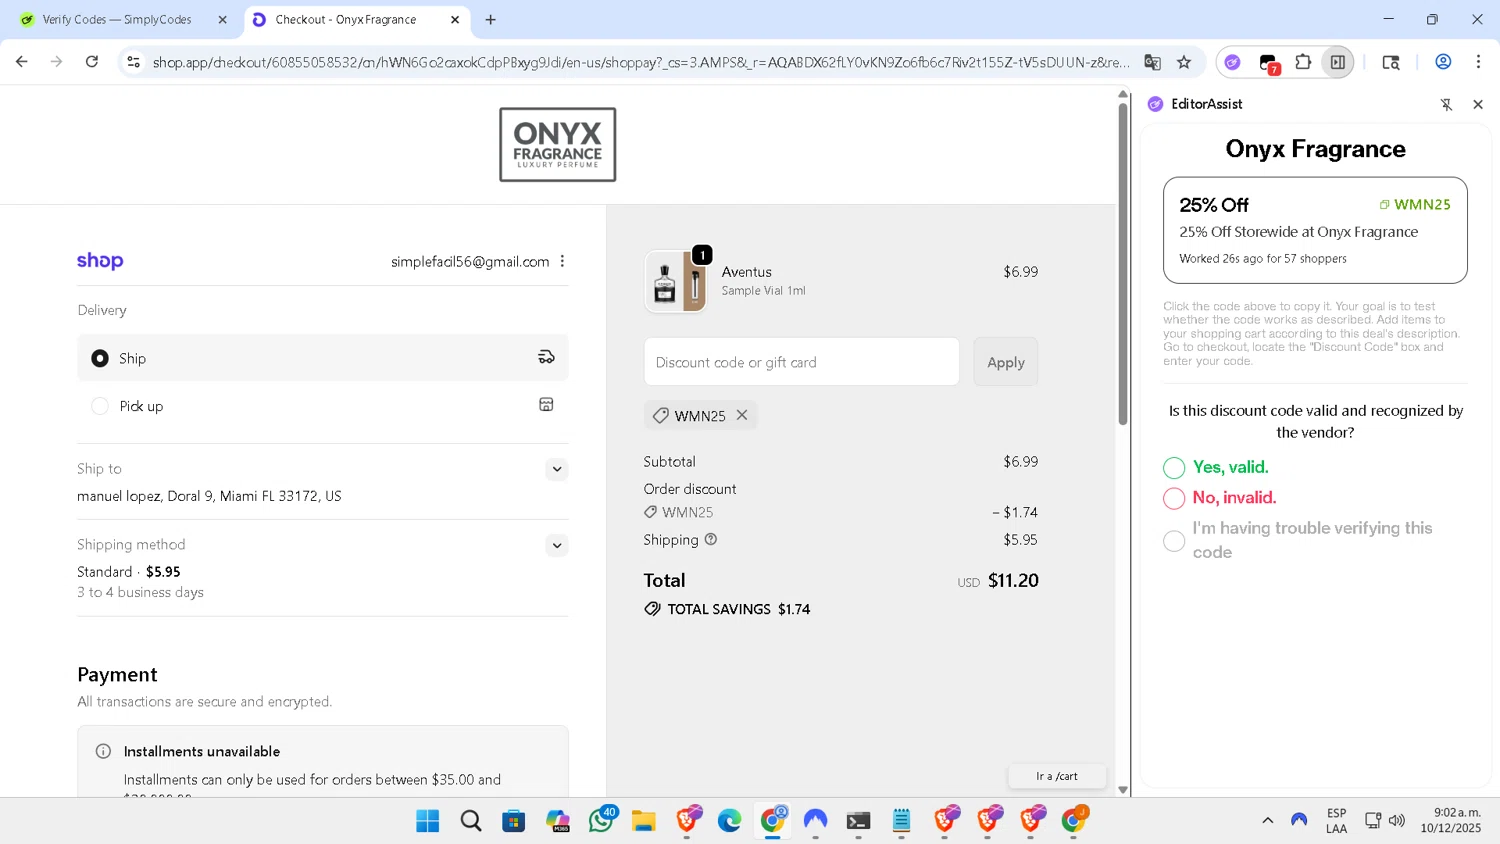
Task: Choose "Yes, valid." radio option
Action: tap(1174, 468)
